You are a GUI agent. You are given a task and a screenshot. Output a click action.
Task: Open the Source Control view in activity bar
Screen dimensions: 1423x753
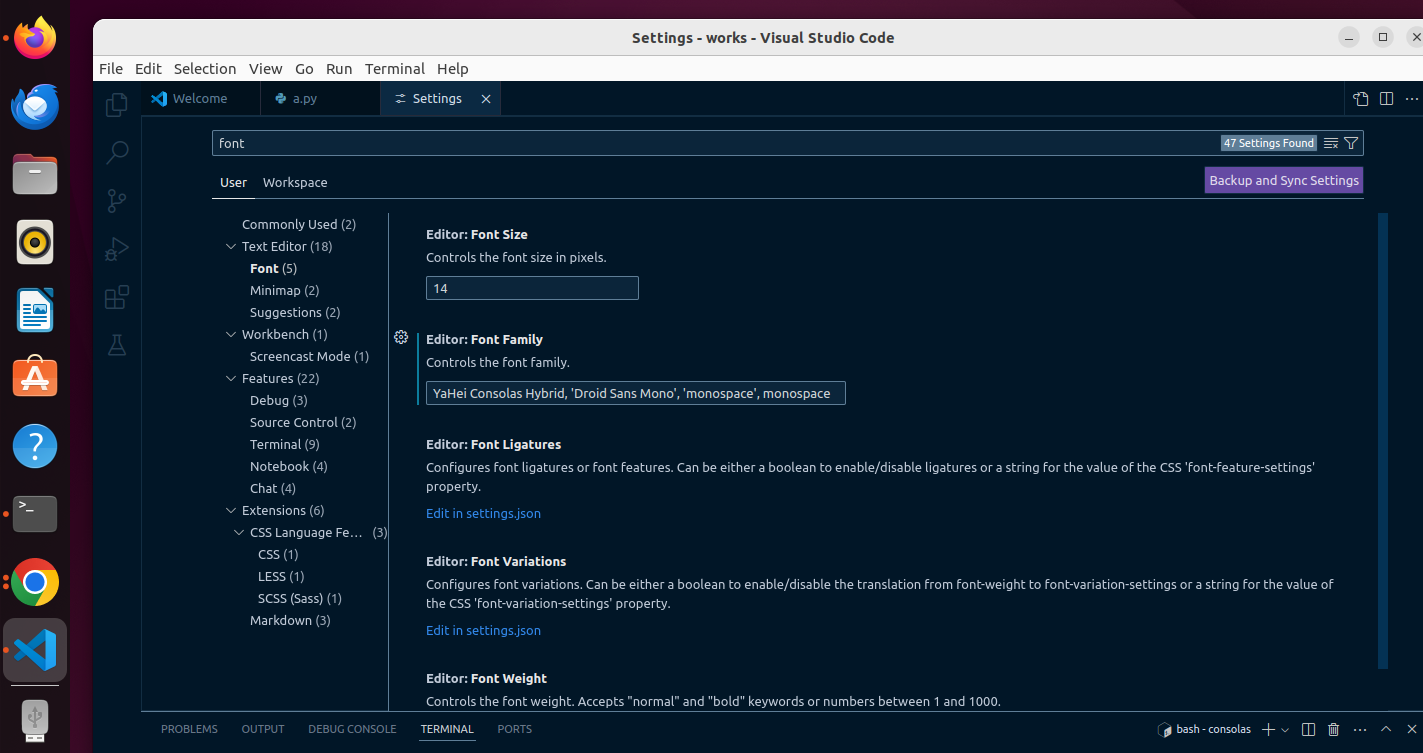coord(117,200)
